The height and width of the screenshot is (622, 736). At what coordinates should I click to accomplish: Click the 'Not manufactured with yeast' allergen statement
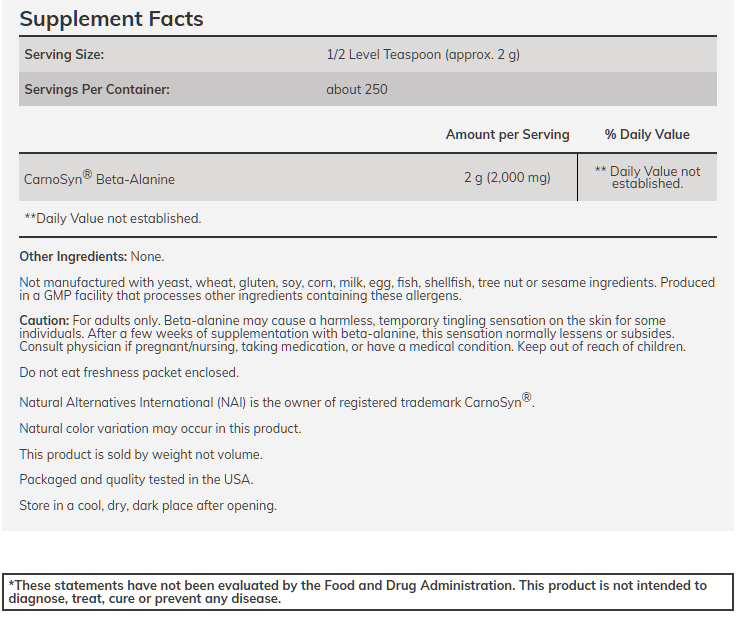(x=367, y=289)
